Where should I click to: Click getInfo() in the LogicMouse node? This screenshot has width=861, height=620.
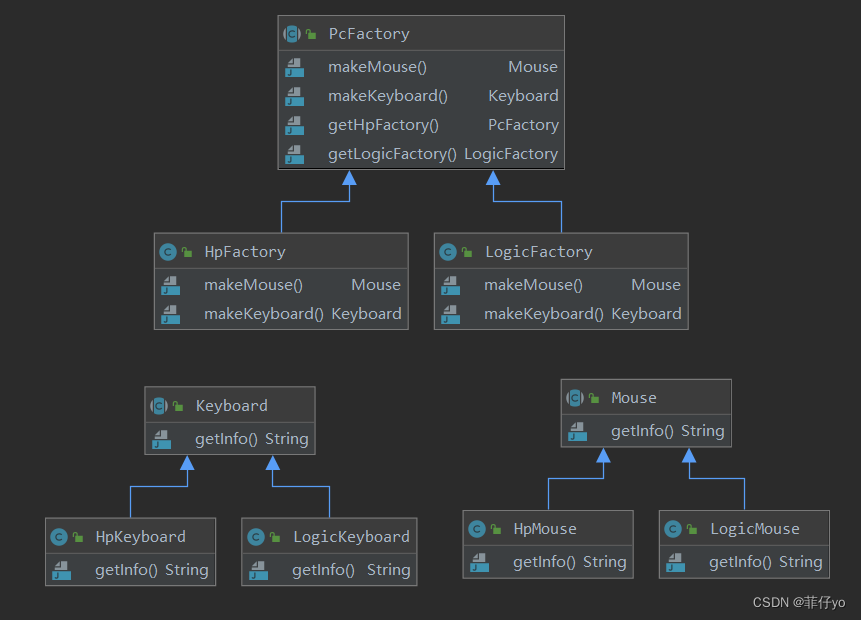[740, 562]
